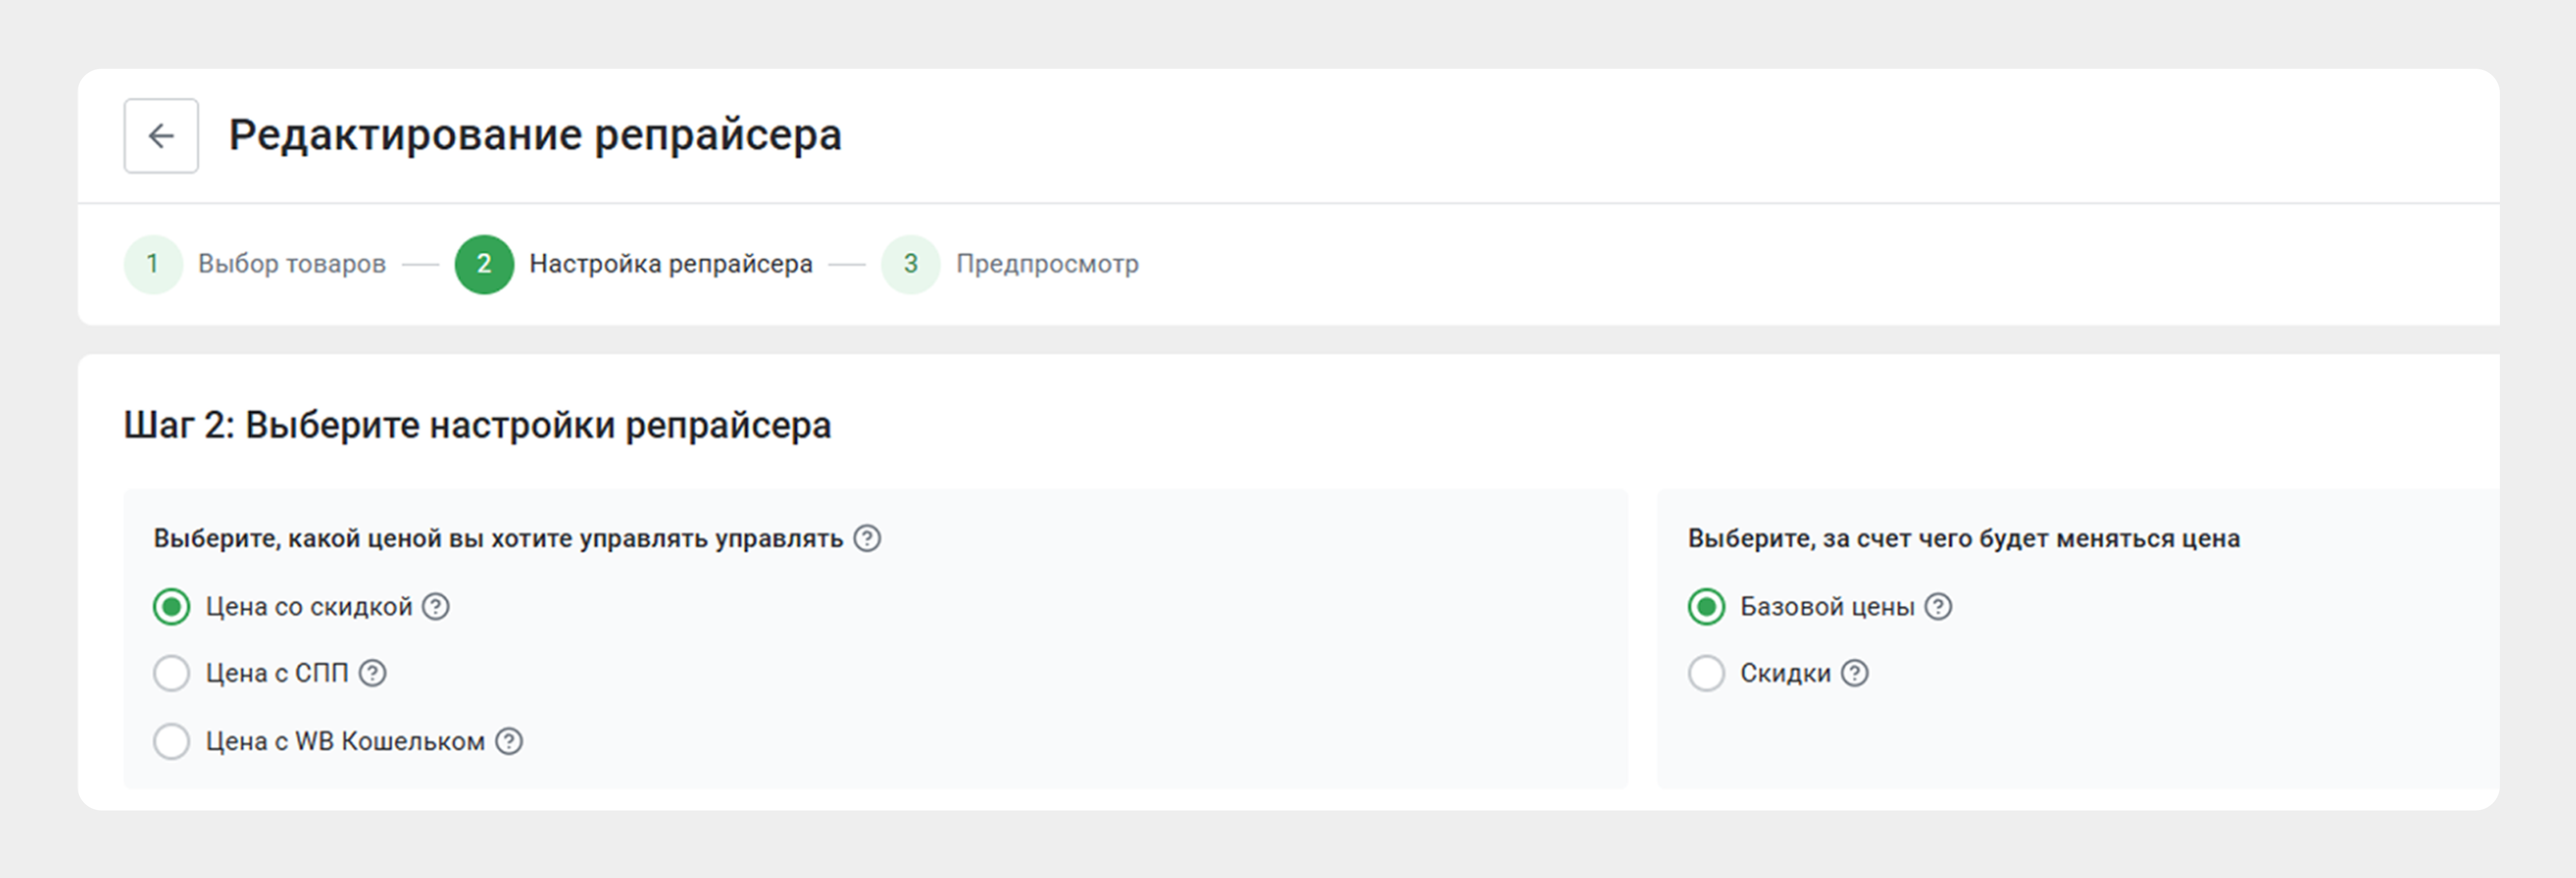Open 'Настройка репрайсера' step label
The image size is (2576, 878).
pos(671,264)
